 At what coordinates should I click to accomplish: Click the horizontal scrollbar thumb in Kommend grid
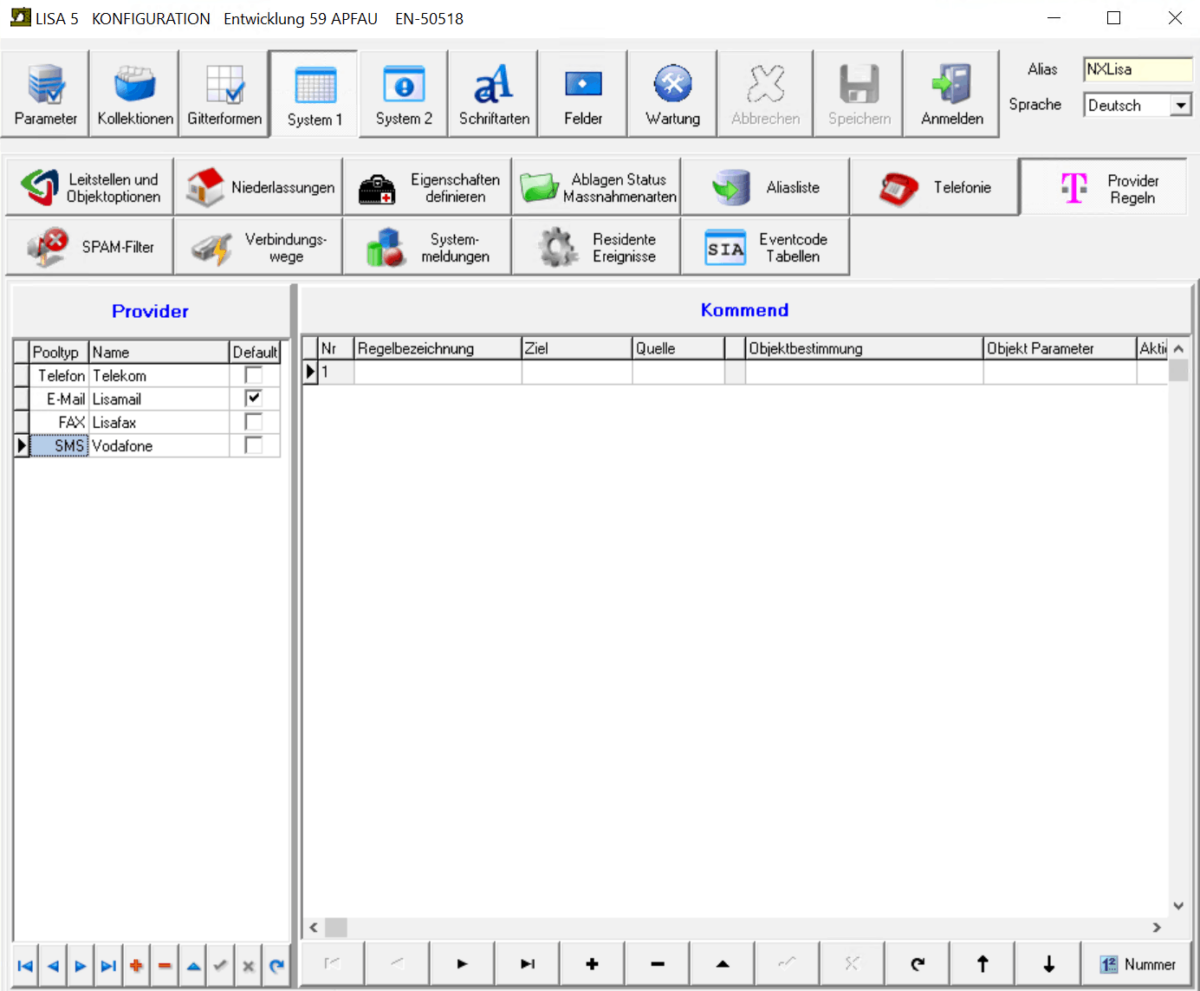(x=335, y=928)
